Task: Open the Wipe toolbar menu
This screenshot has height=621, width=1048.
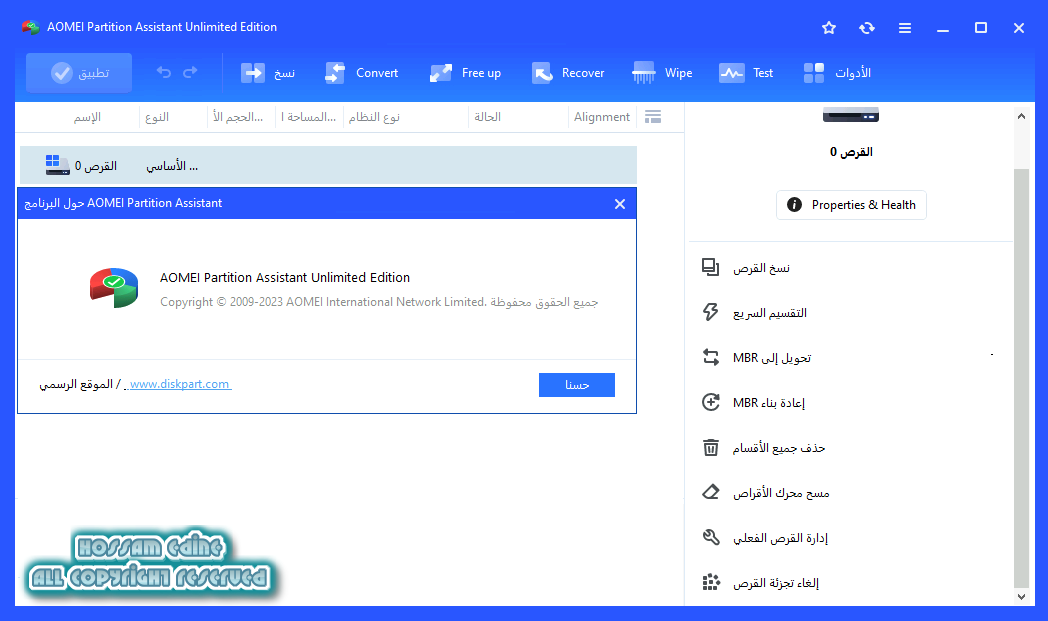Action: (662, 73)
